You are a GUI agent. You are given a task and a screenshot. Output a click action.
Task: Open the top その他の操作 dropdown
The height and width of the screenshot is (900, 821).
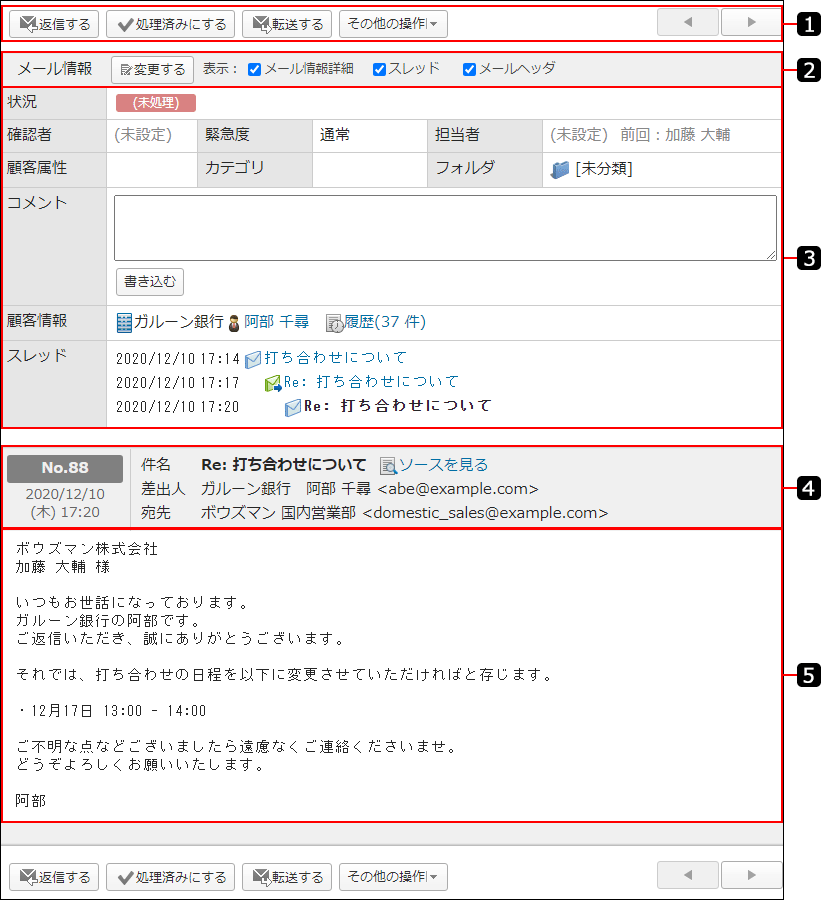pyautogui.click(x=393, y=24)
